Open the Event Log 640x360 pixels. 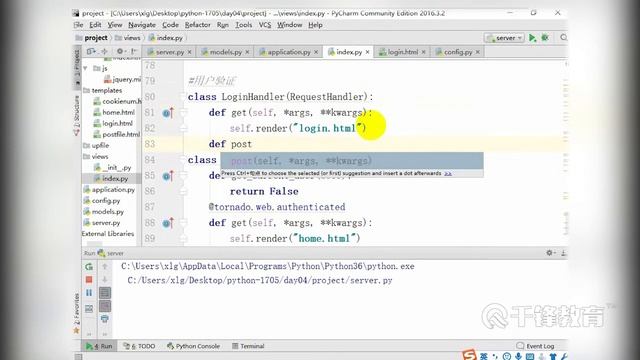point(535,346)
